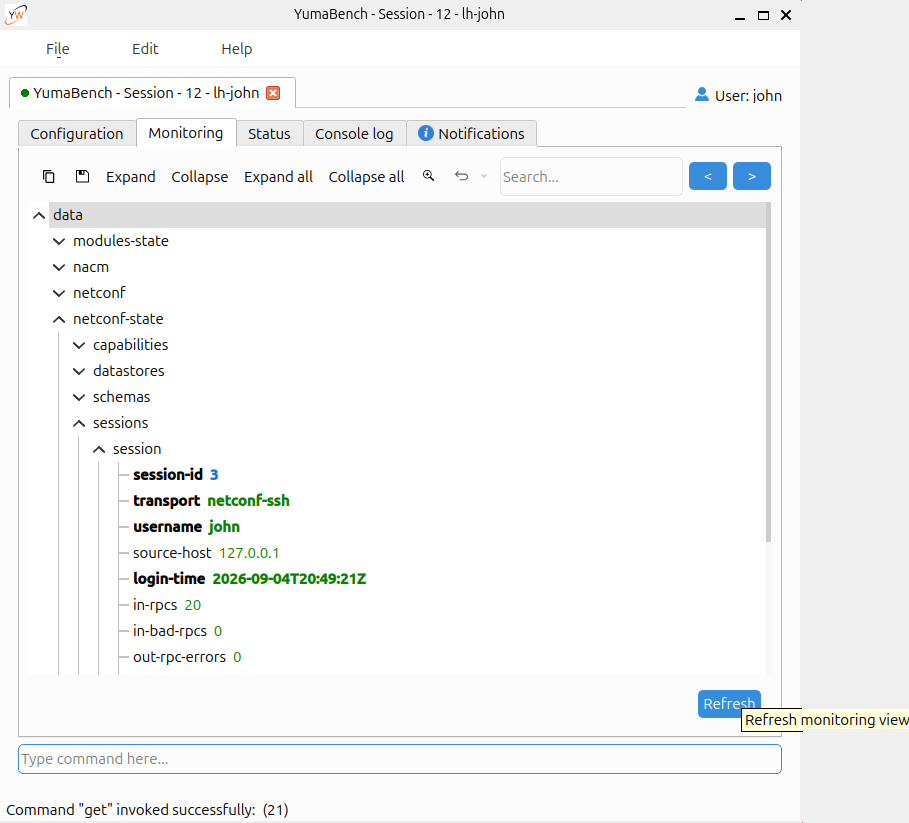Open the dropdown arrow beside undo icon
This screenshot has height=823, width=909.
(x=484, y=176)
